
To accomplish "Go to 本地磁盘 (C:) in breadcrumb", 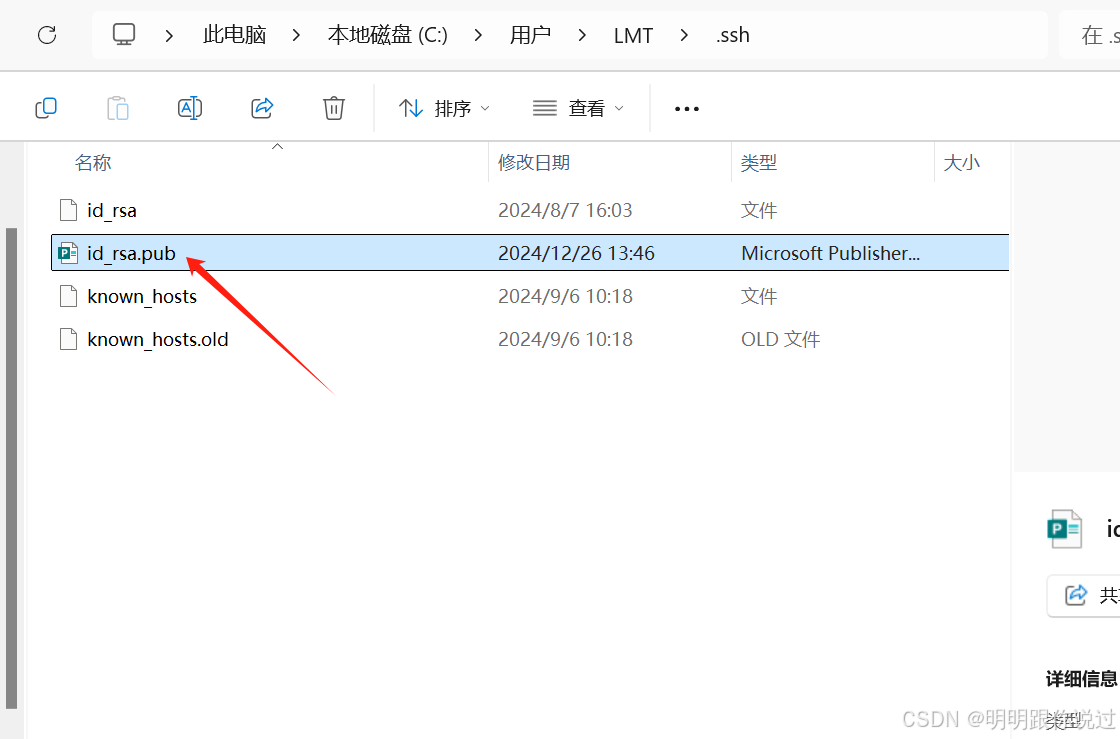I will click(x=388, y=35).
